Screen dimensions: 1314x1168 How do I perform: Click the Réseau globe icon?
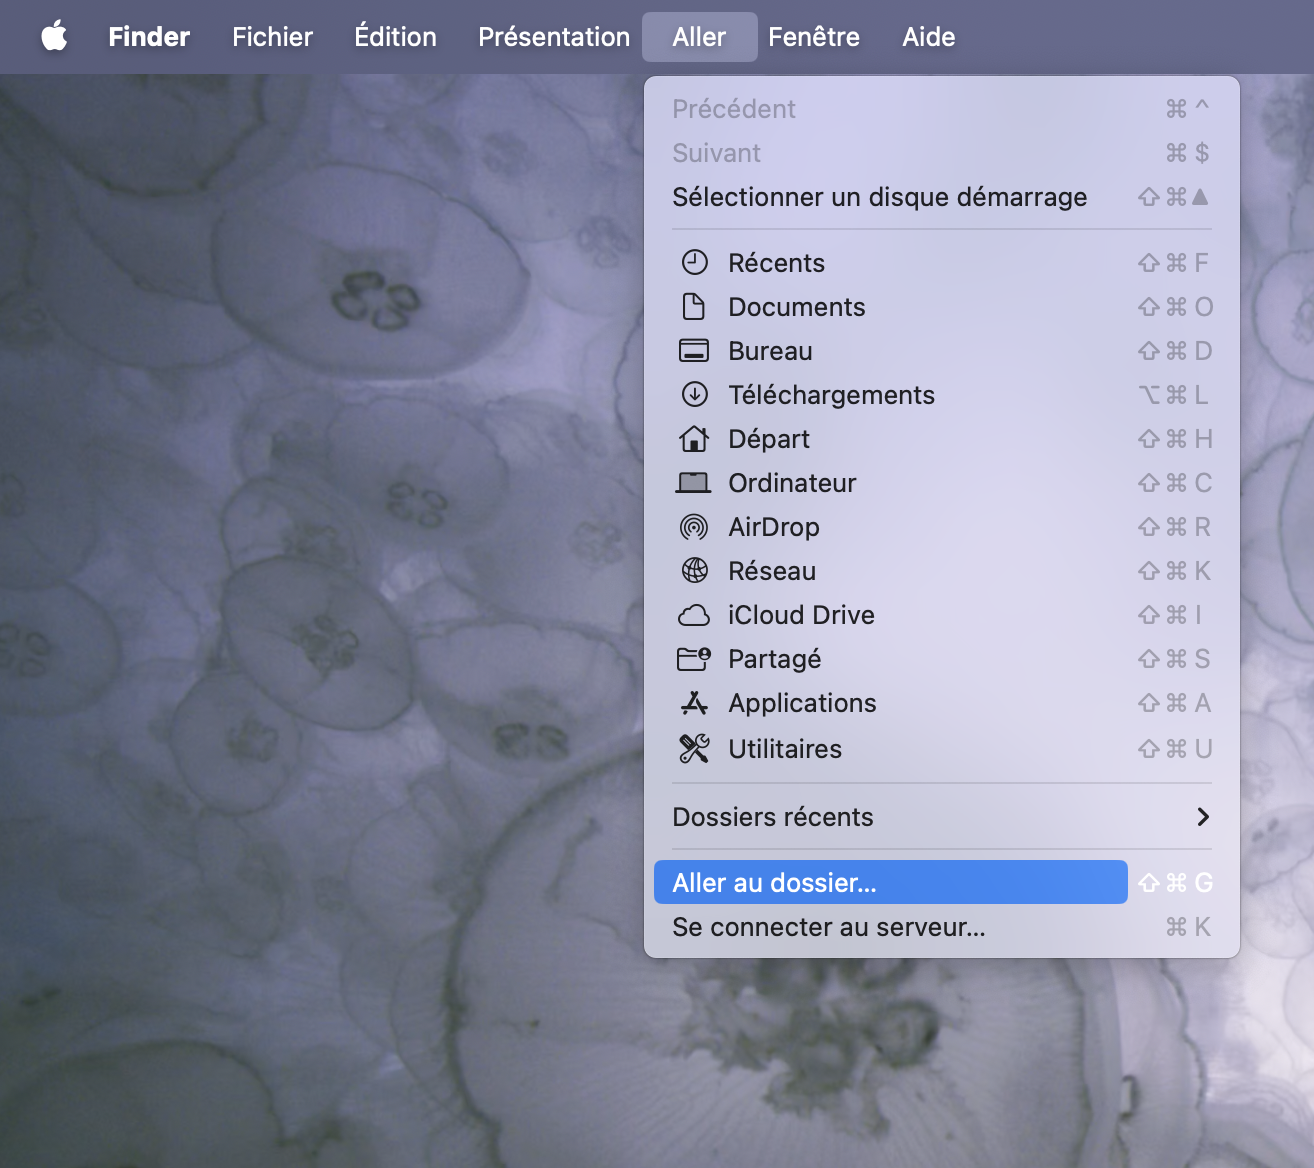(x=694, y=571)
